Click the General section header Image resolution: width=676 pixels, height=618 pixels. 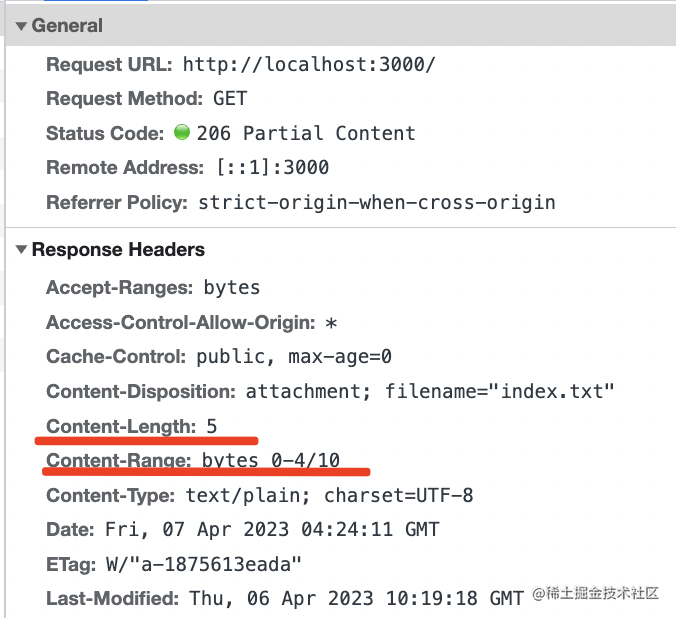pos(67,26)
